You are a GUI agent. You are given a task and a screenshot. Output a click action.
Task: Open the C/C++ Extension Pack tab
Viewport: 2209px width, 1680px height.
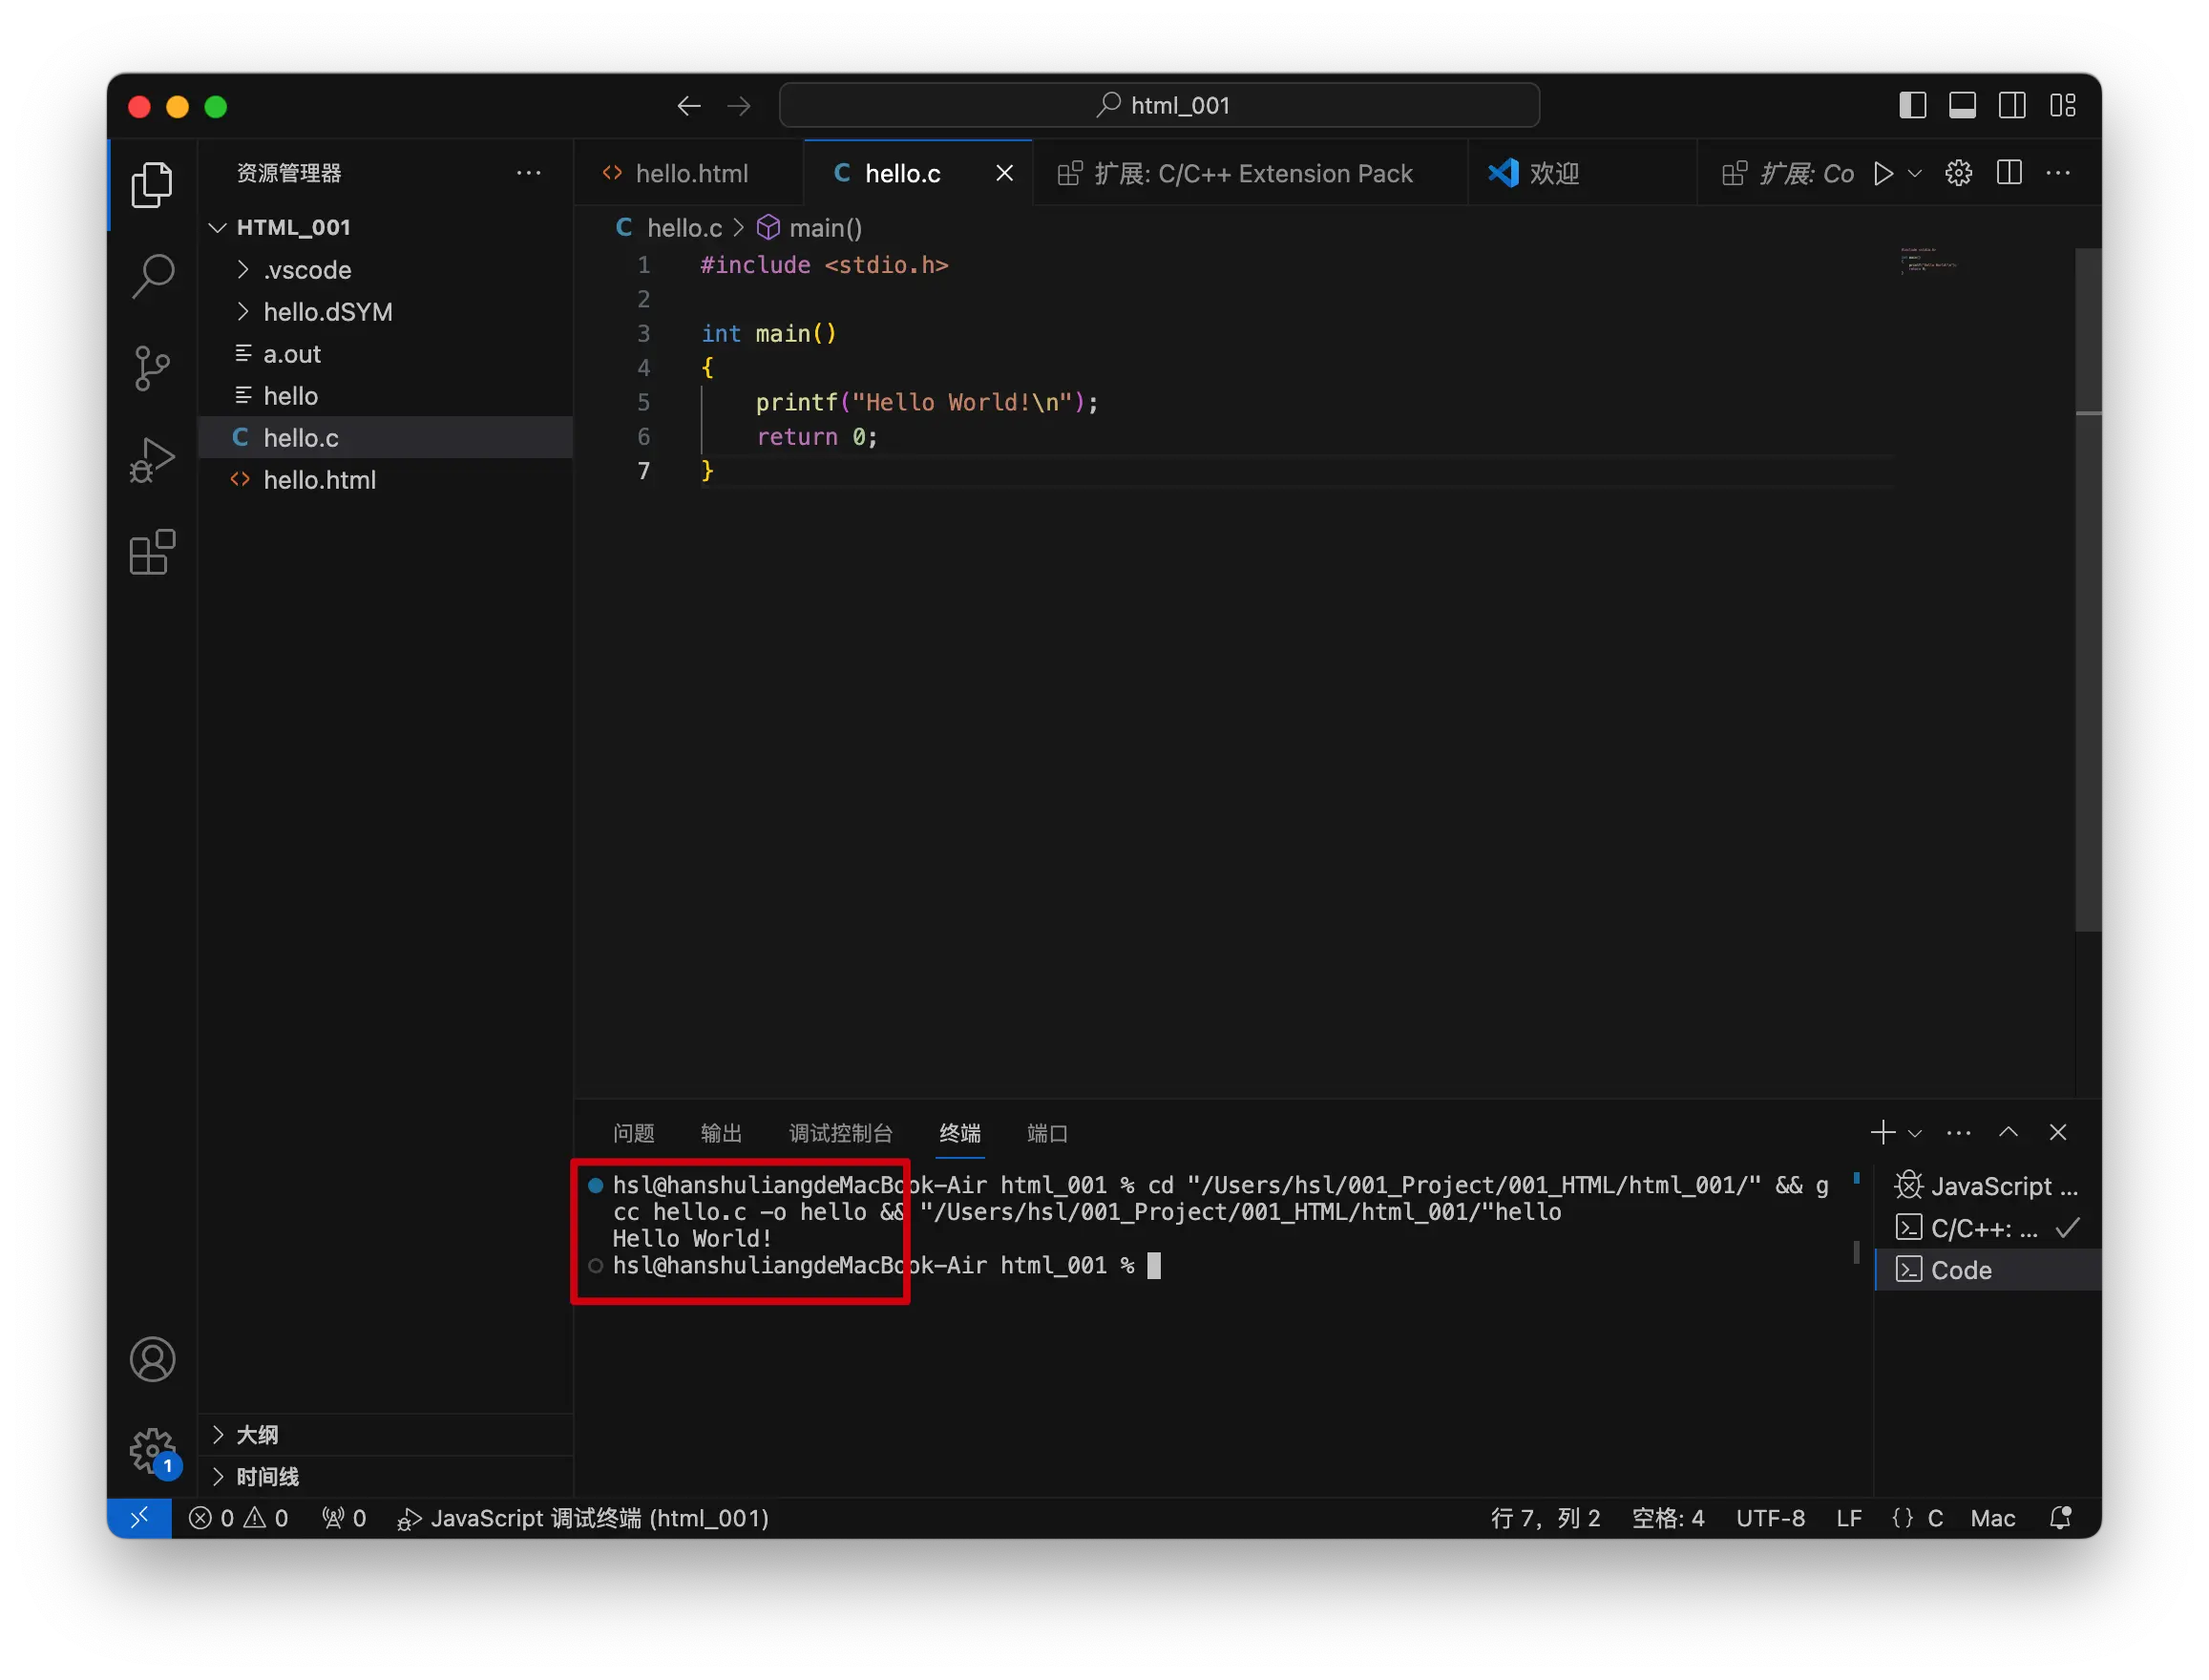click(1250, 174)
